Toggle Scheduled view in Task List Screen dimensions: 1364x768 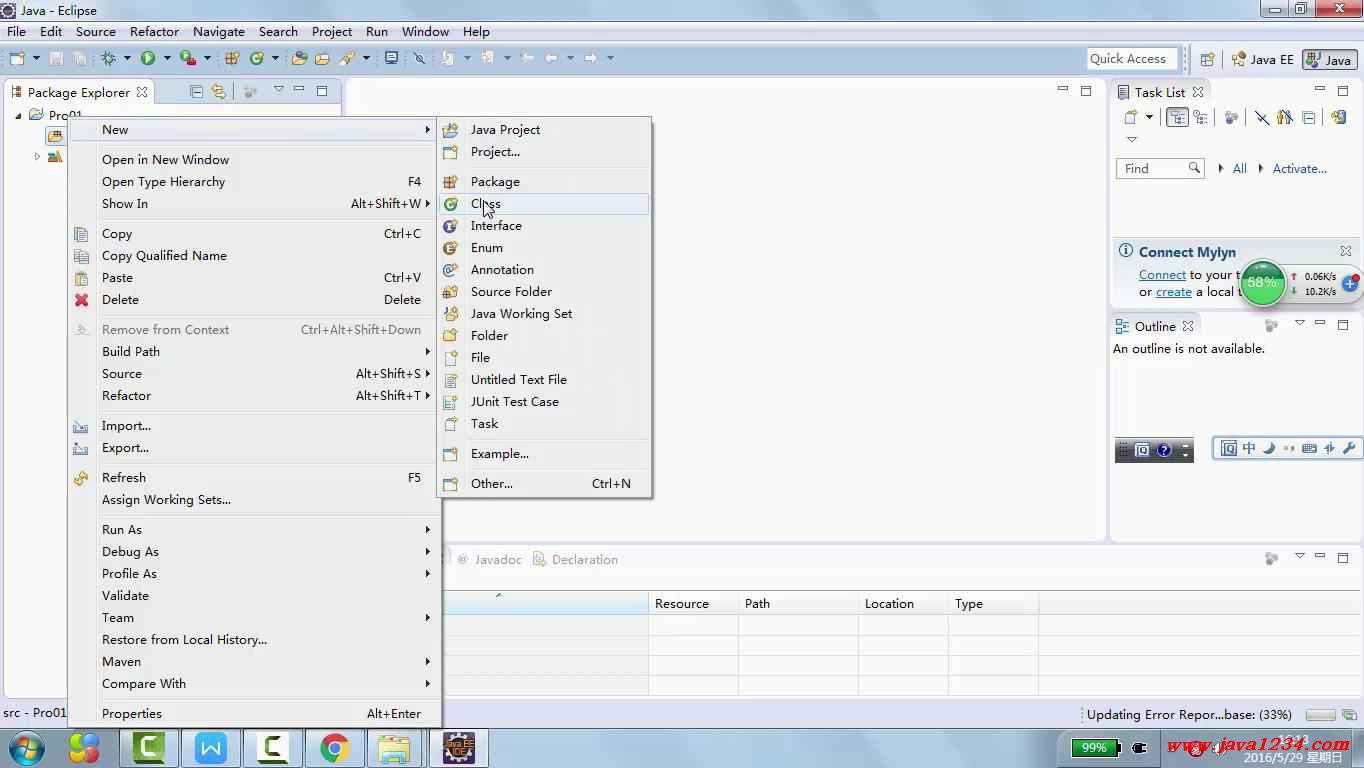pyautogui.click(x=1200, y=117)
